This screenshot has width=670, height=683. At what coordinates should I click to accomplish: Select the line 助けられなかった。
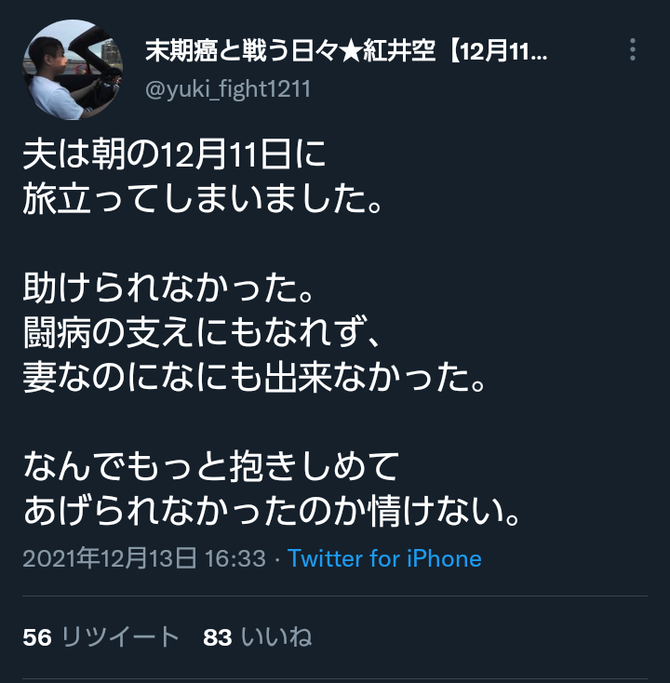click(x=168, y=288)
